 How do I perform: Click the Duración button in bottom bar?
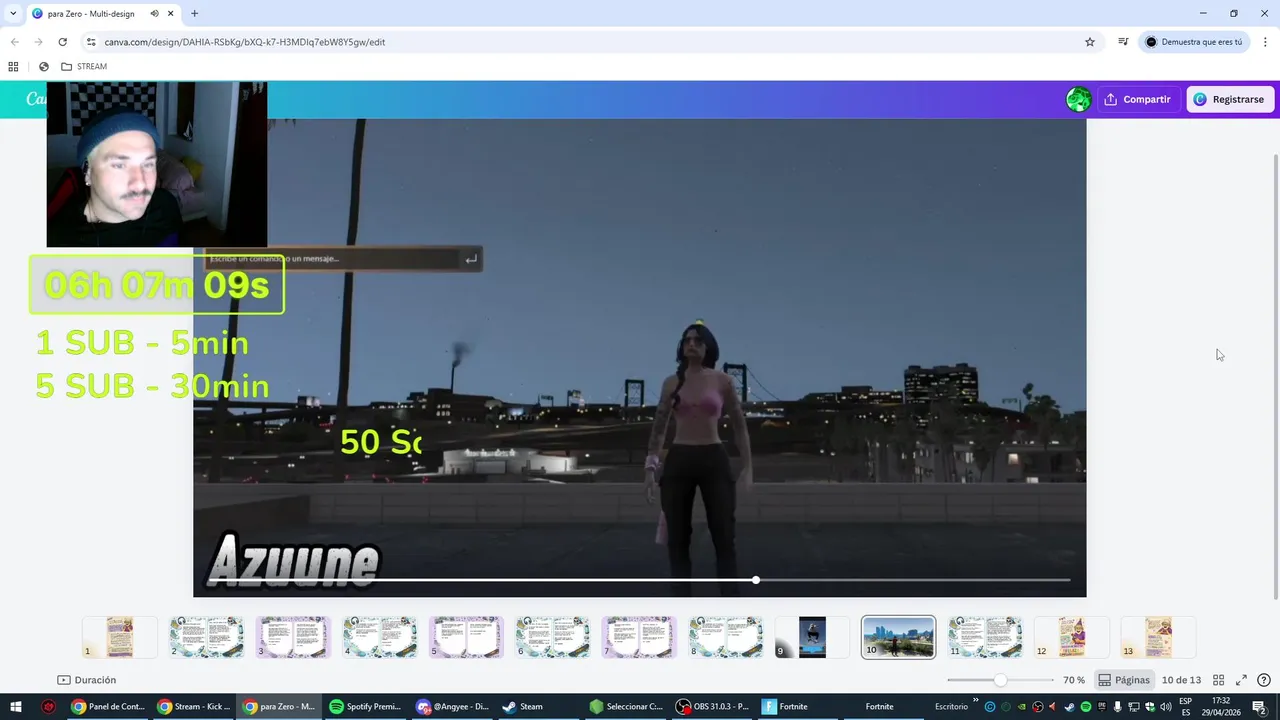87,680
